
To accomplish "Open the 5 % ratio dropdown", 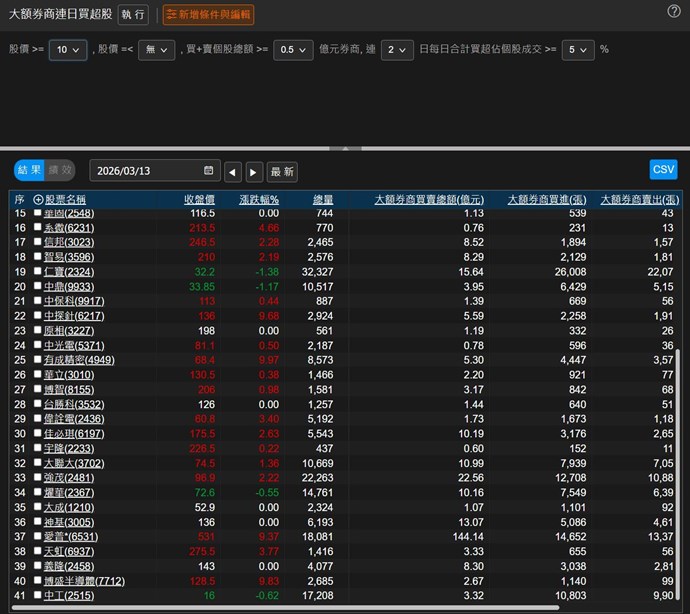I will click(x=578, y=50).
